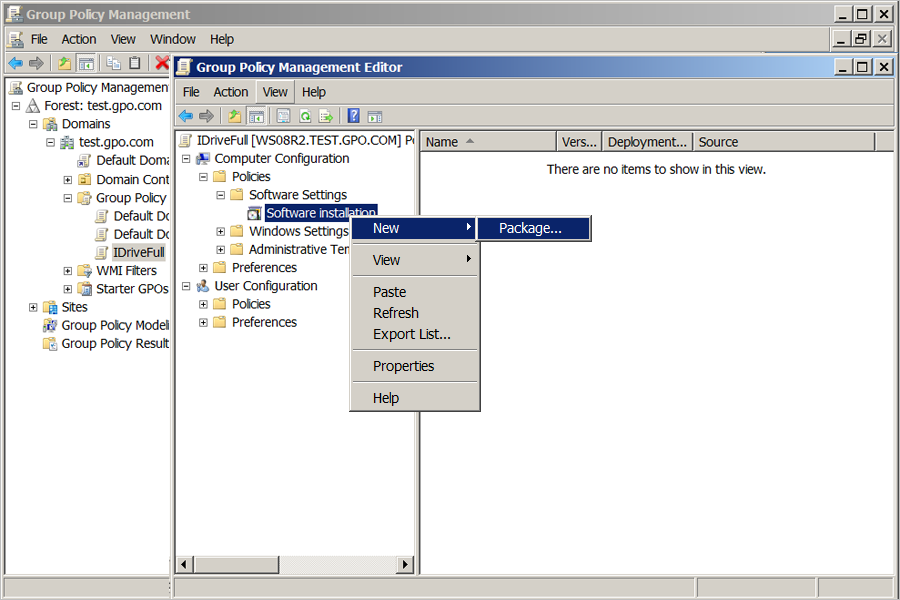This screenshot has height=600, width=900.
Task: Expand the Starter GPOs node
Action: [68, 289]
